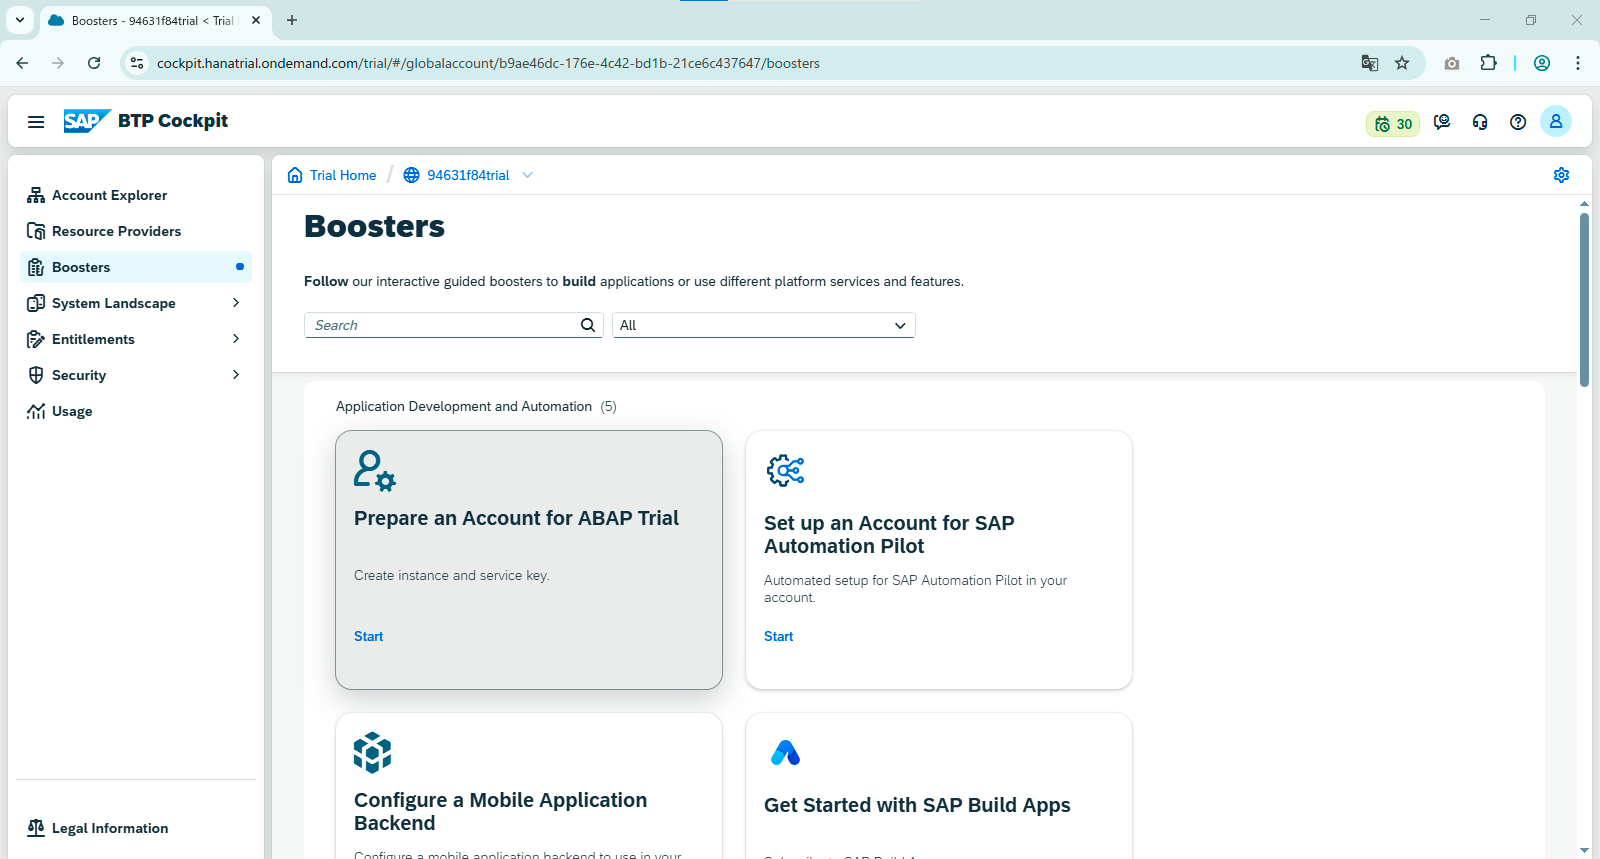Open the user profile avatar
Viewport: 1600px width, 859px height.
coord(1556,121)
